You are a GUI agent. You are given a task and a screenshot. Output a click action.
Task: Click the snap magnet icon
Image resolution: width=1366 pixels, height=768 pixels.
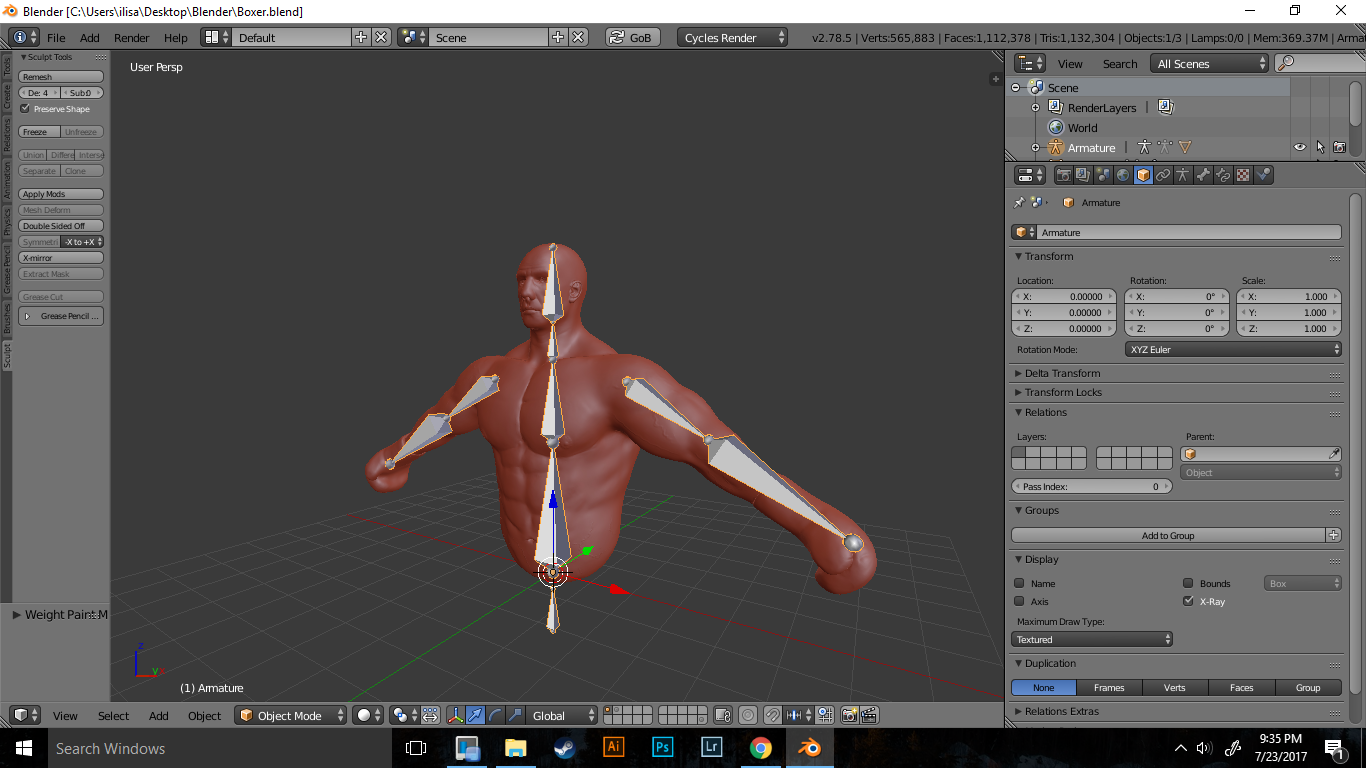point(772,715)
